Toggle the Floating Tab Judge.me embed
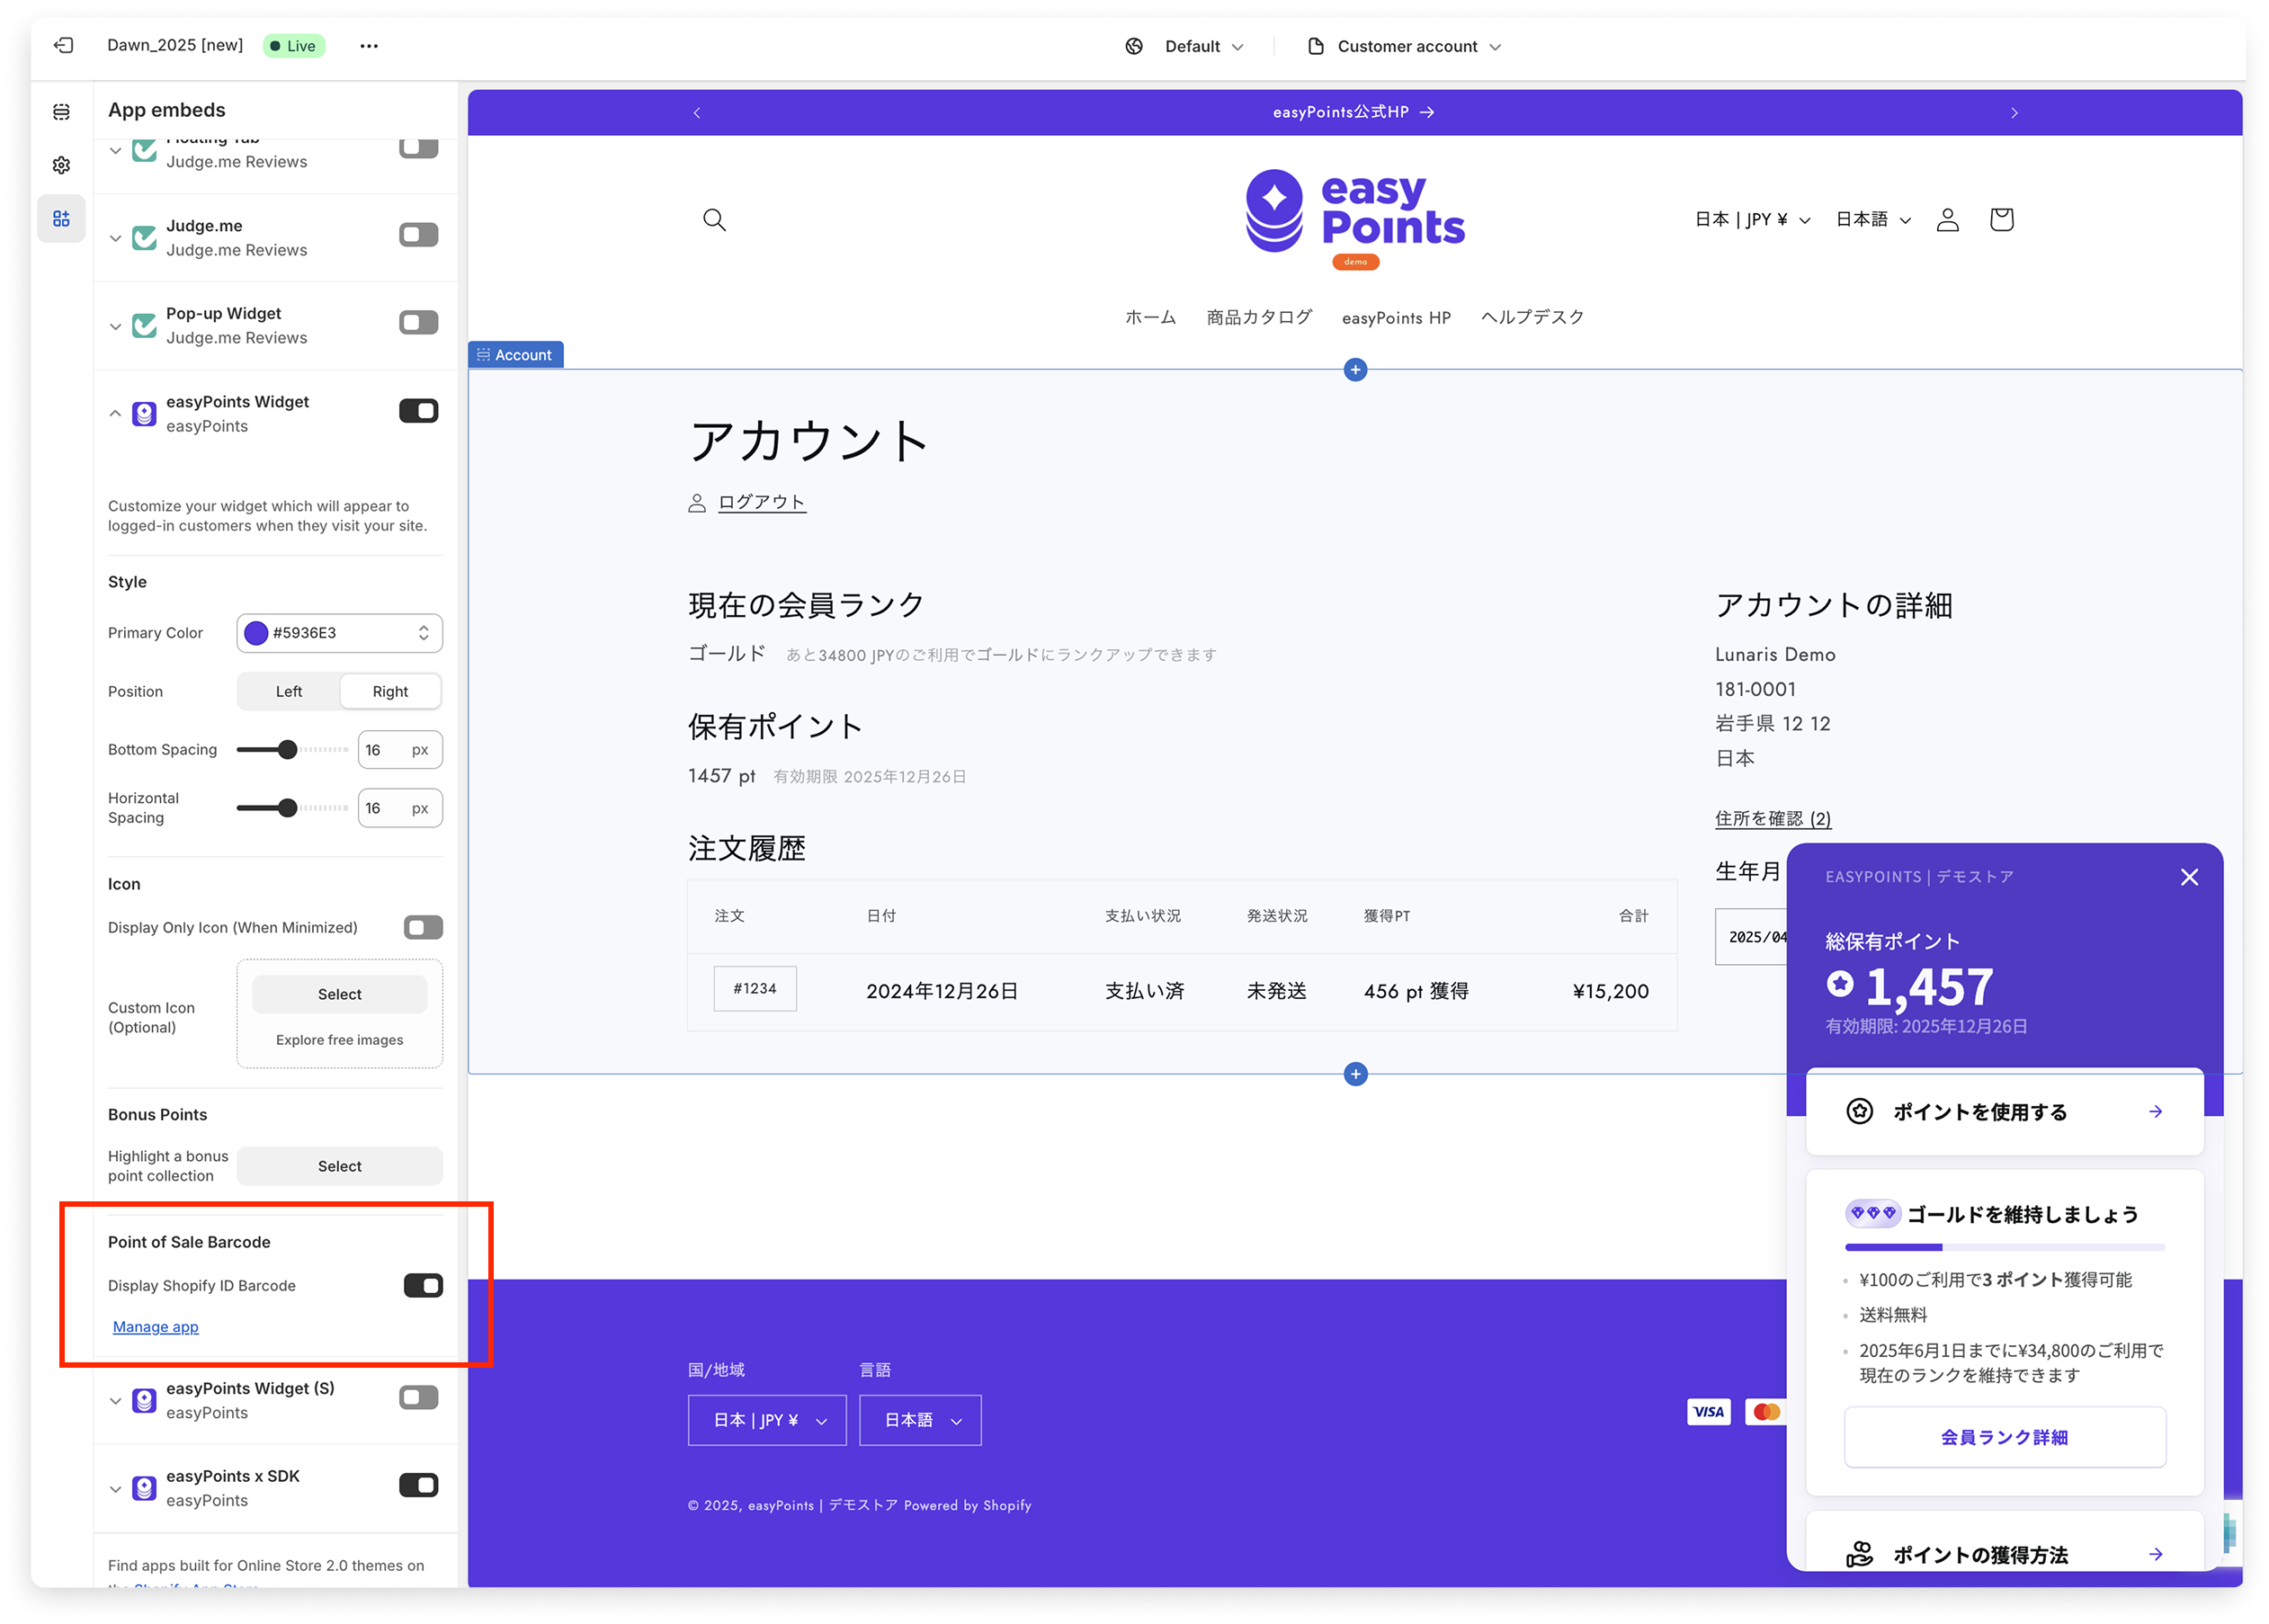 pyautogui.click(x=418, y=147)
